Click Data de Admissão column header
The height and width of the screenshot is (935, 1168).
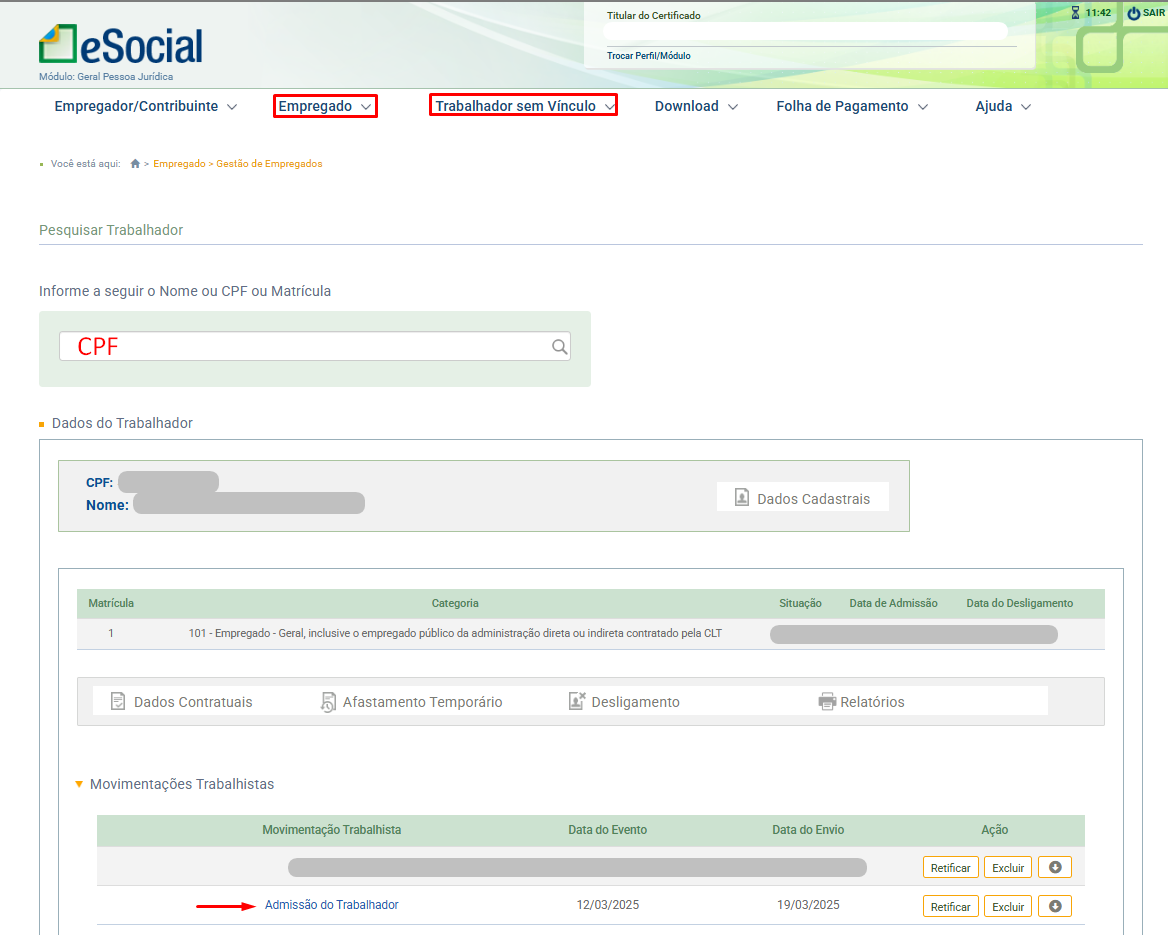point(893,603)
